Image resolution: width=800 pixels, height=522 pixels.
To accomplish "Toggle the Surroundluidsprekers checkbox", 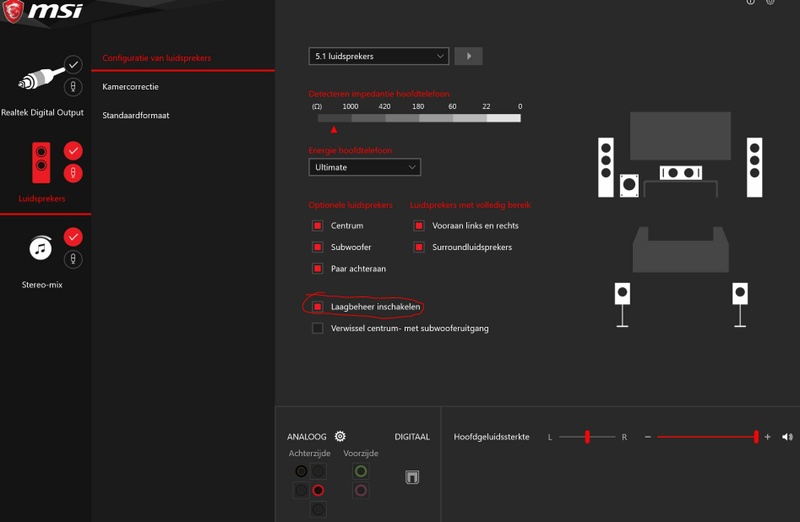I will tap(419, 247).
